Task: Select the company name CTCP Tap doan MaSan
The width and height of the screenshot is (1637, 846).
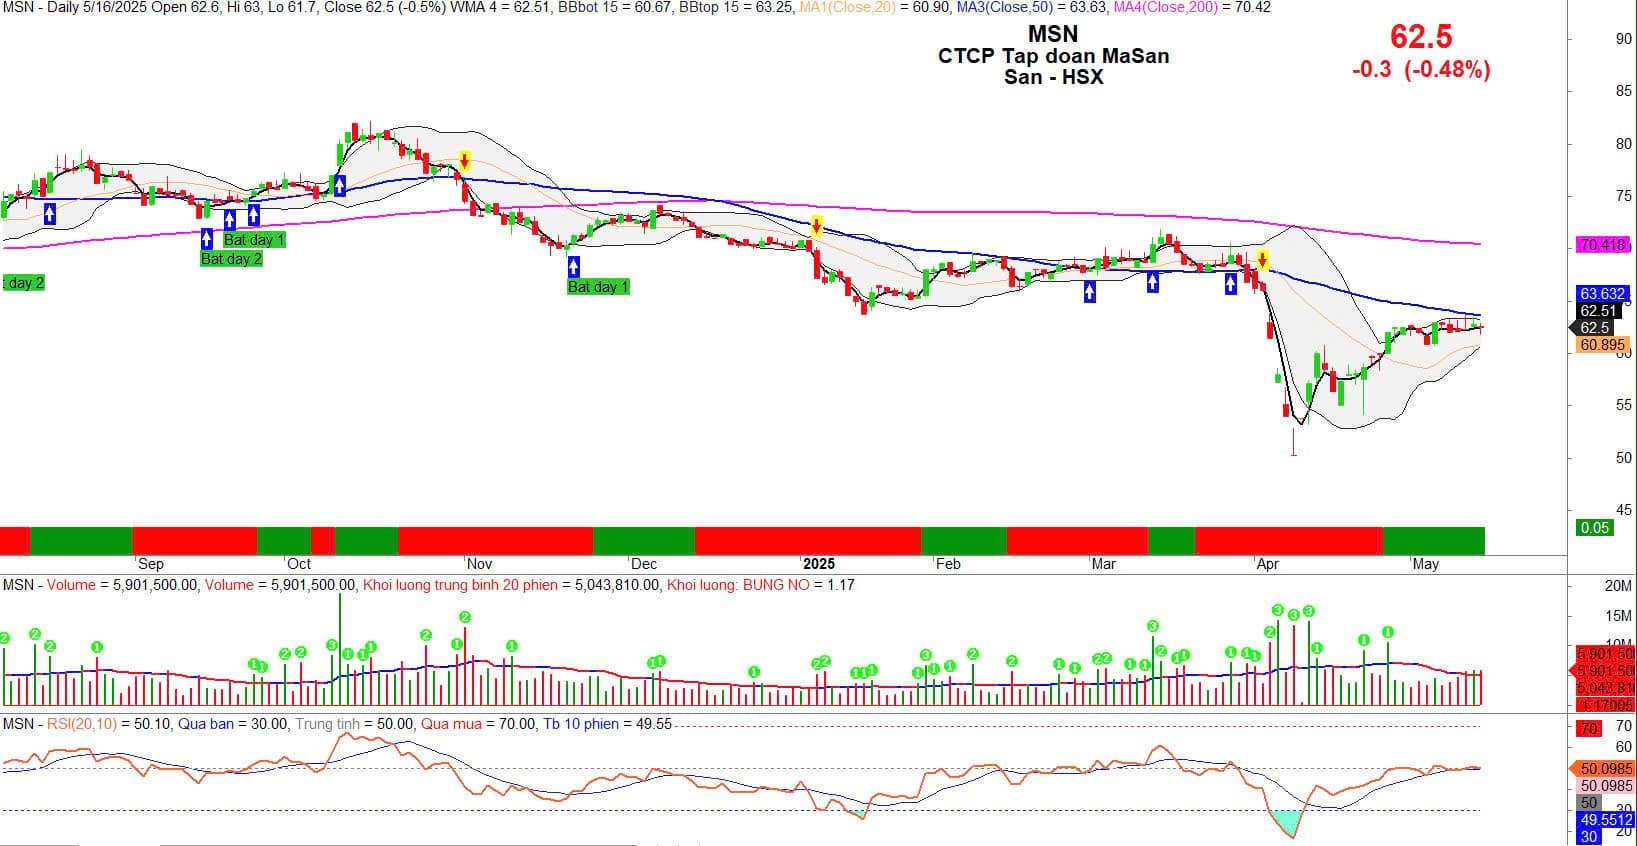Action: [1053, 56]
